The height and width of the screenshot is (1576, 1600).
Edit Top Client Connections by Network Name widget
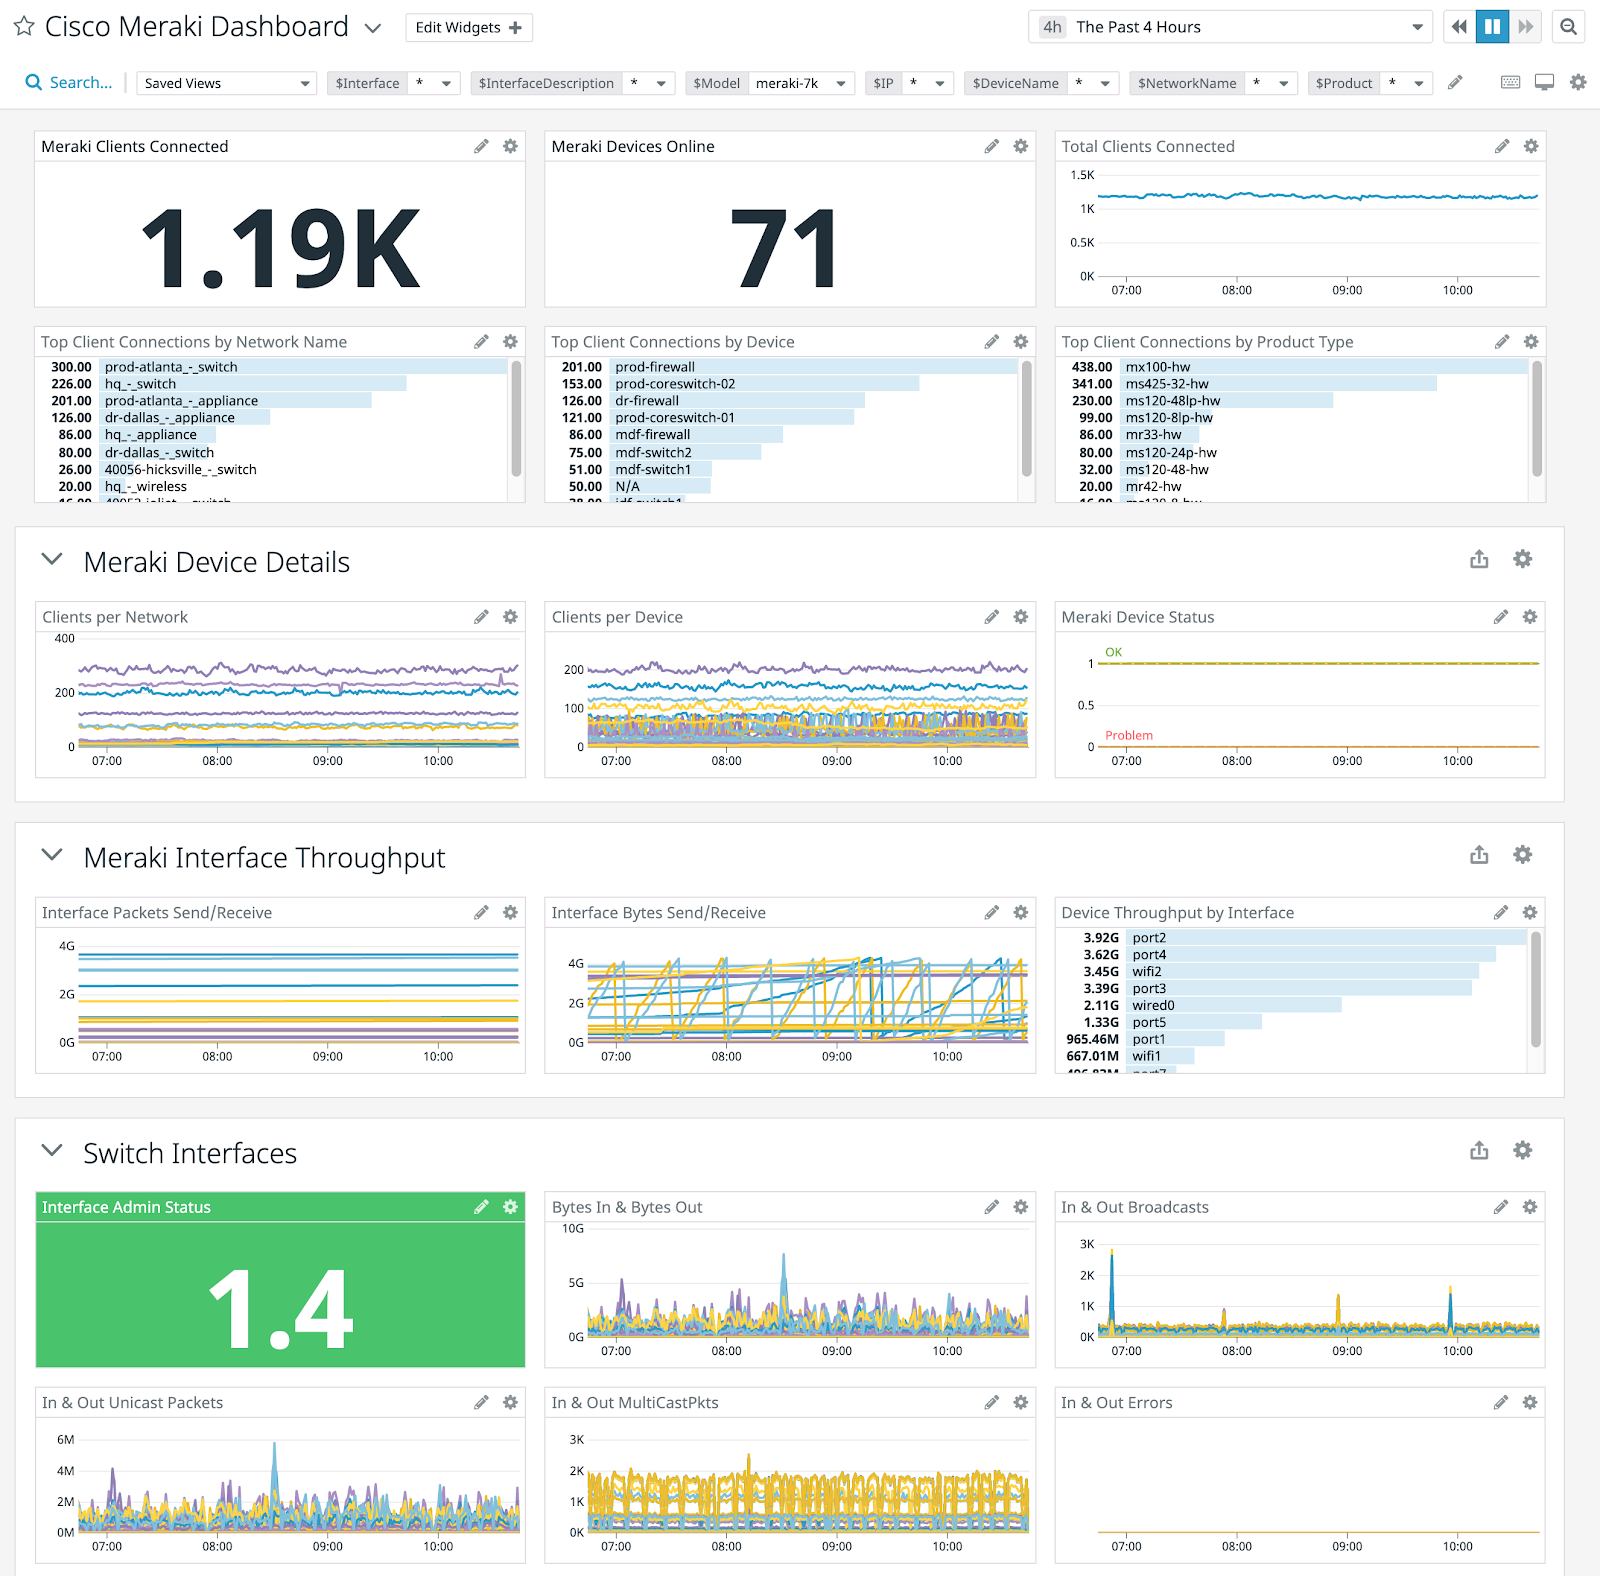click(x=481, y=342)
